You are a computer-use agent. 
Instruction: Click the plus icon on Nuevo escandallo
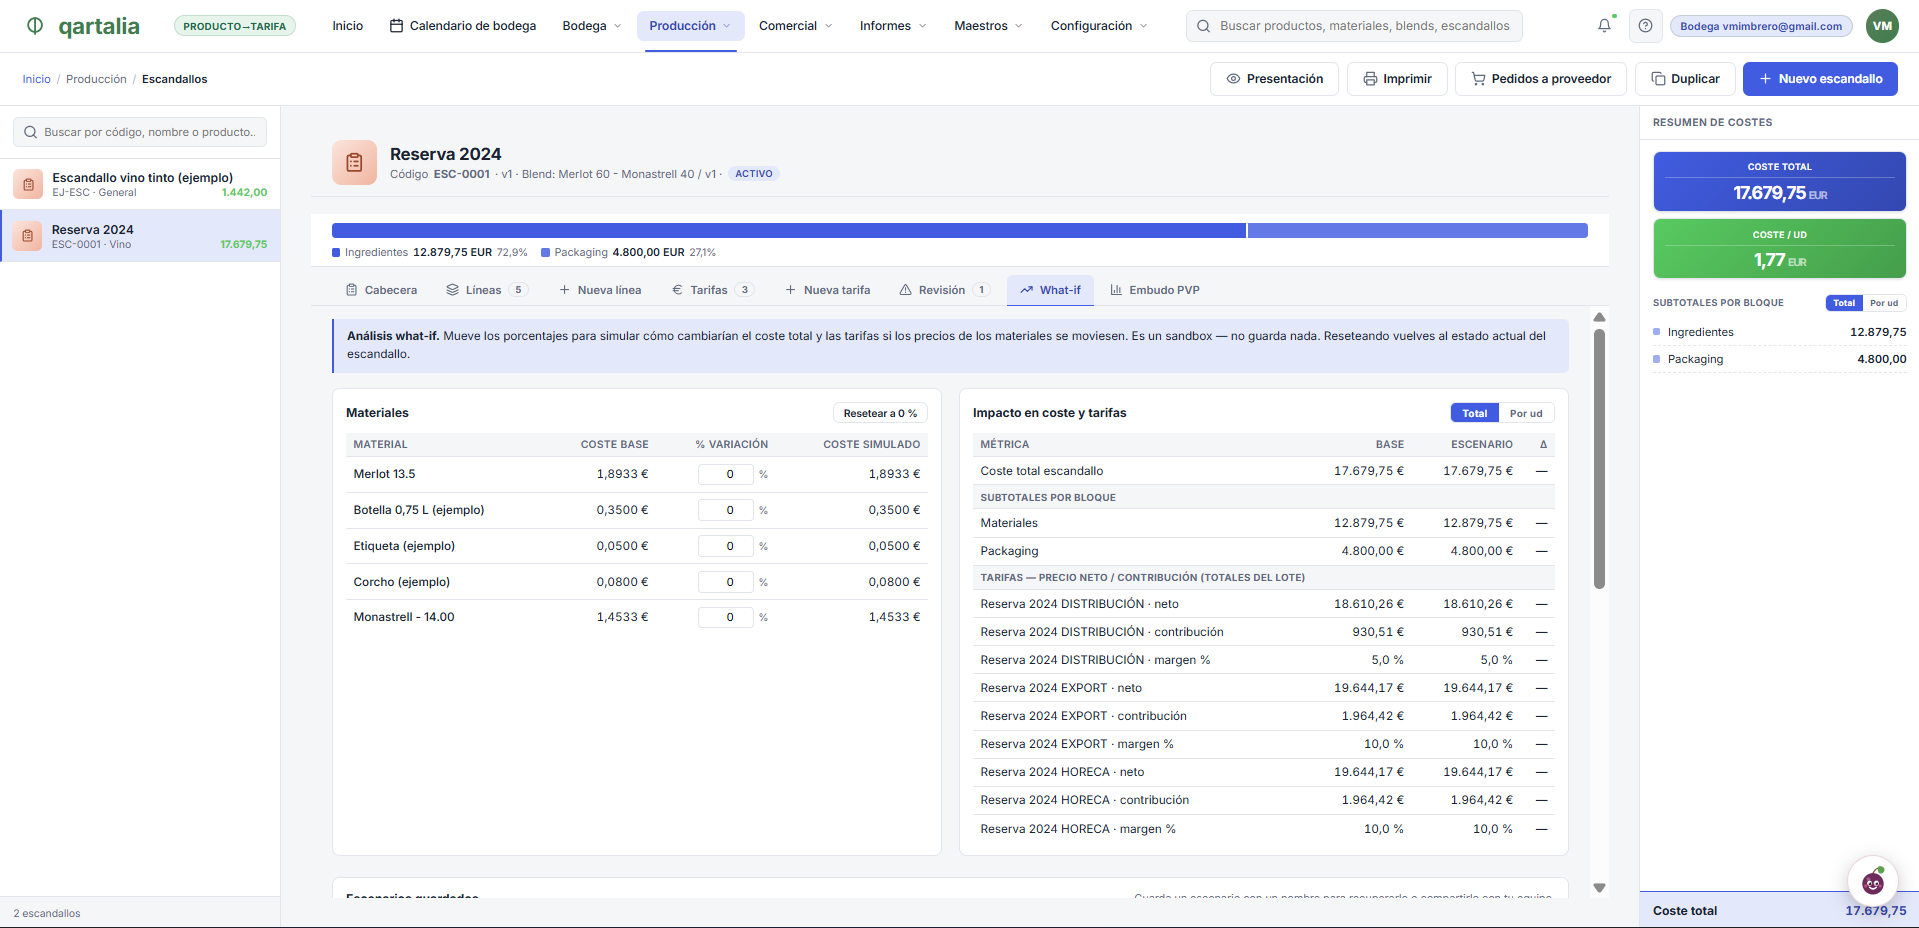click(1765, 79)
